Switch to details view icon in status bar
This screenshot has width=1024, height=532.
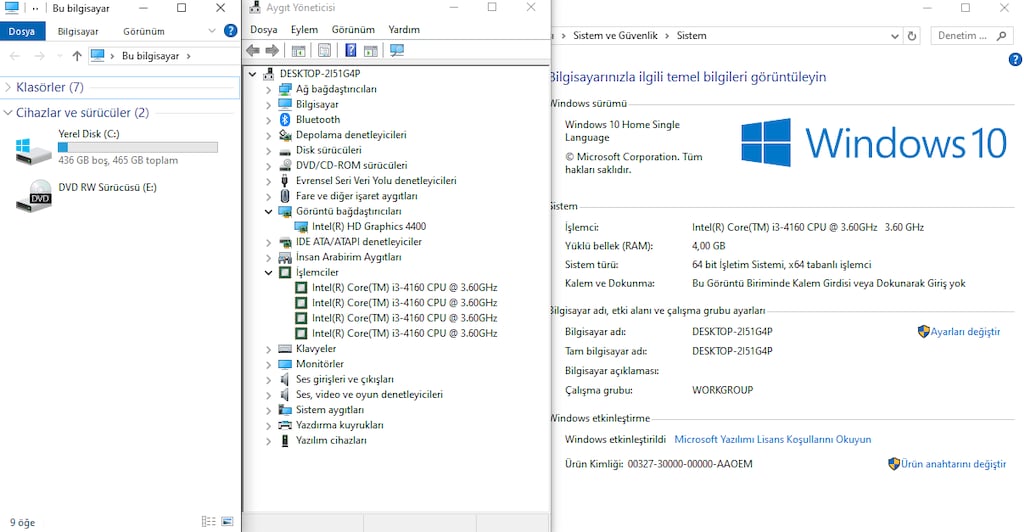pyautogui.click(x=208, y=521)
